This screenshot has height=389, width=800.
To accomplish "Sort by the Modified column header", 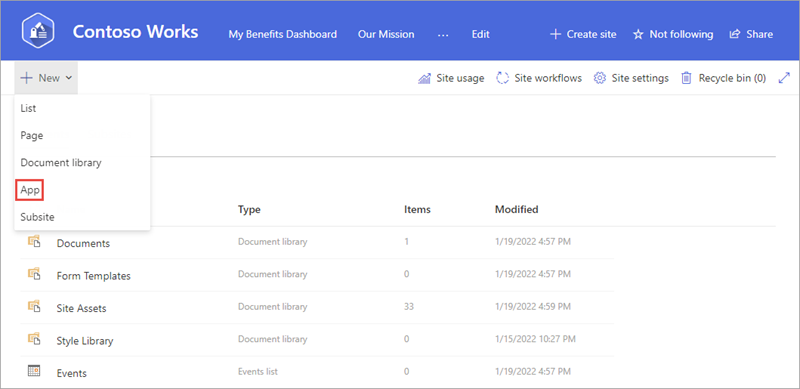I will pos(516,209).
